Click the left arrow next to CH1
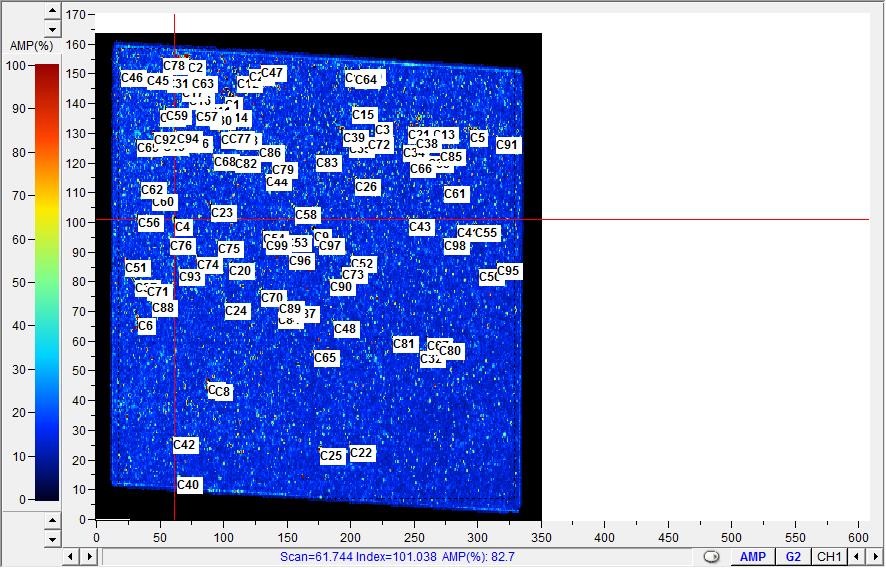Screen dimensions: 886x568 (x=856, y=556)
